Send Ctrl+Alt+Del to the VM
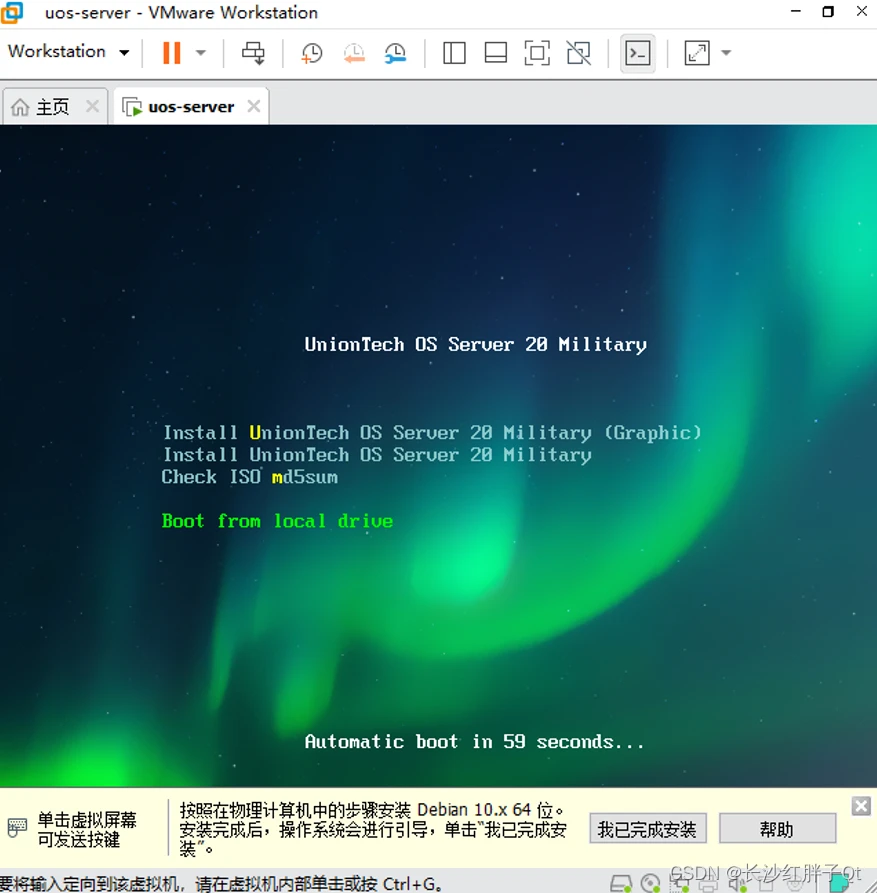Viewport: 877px width, 893px height. [253, 53]
